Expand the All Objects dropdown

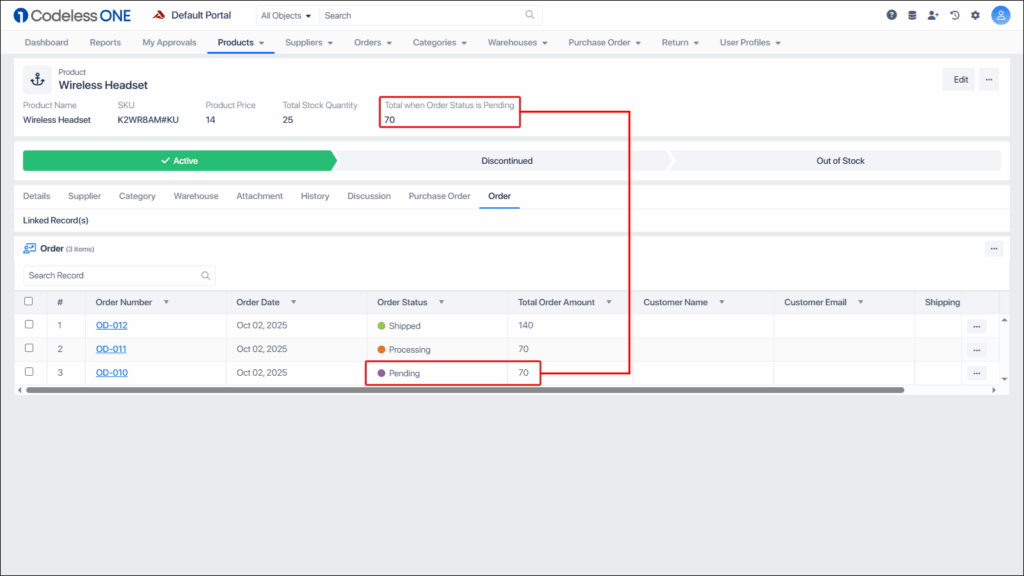286,16
